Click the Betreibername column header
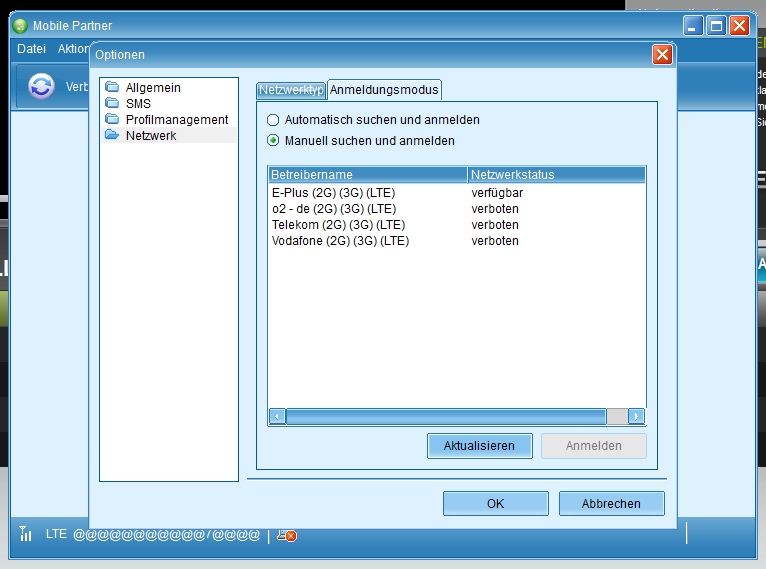Screen dimensions: 766x569 pyautogui.click(x=368, y=174)
